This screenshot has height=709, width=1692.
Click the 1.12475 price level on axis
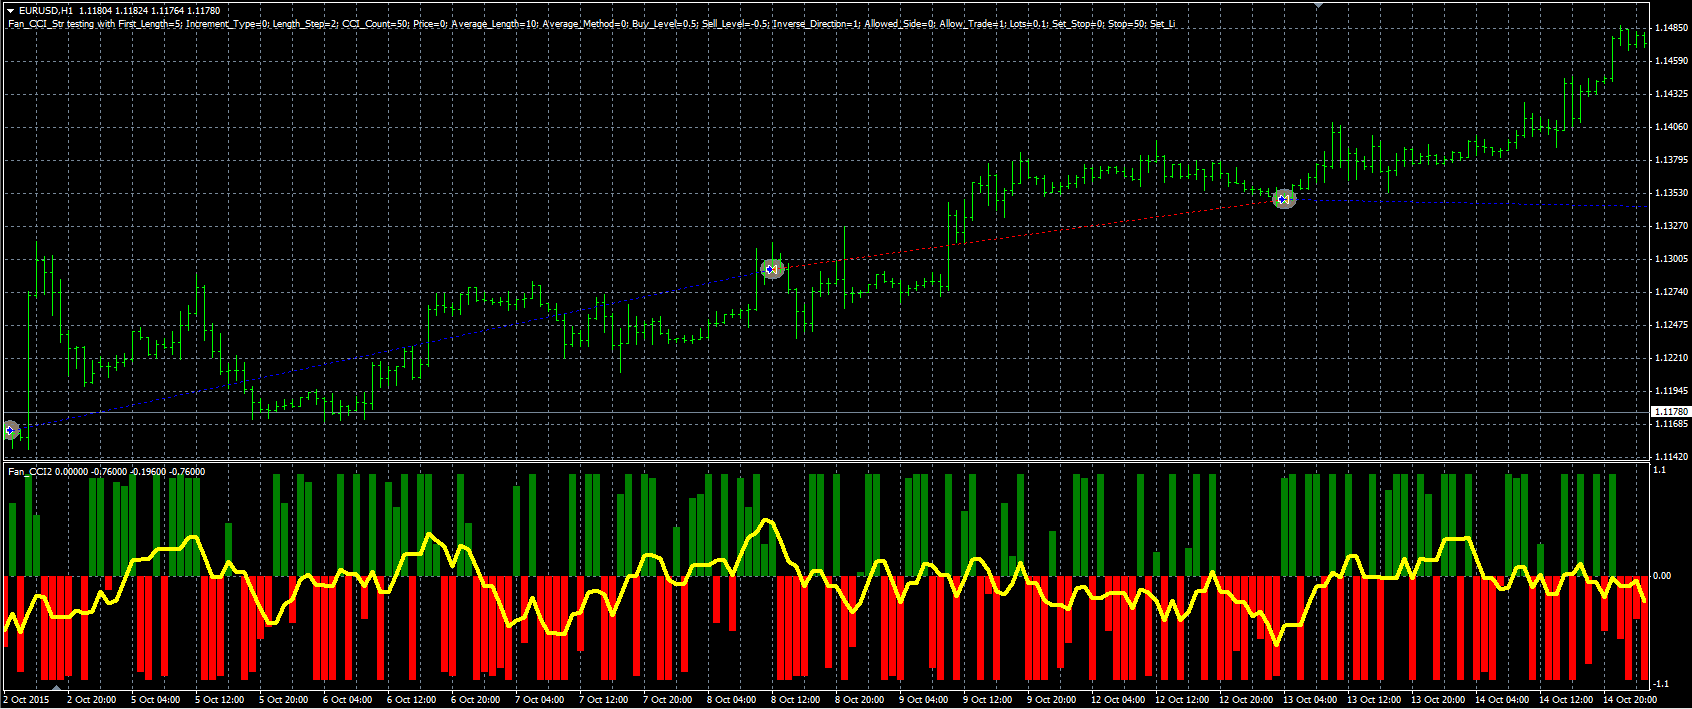click(1671, 325)
